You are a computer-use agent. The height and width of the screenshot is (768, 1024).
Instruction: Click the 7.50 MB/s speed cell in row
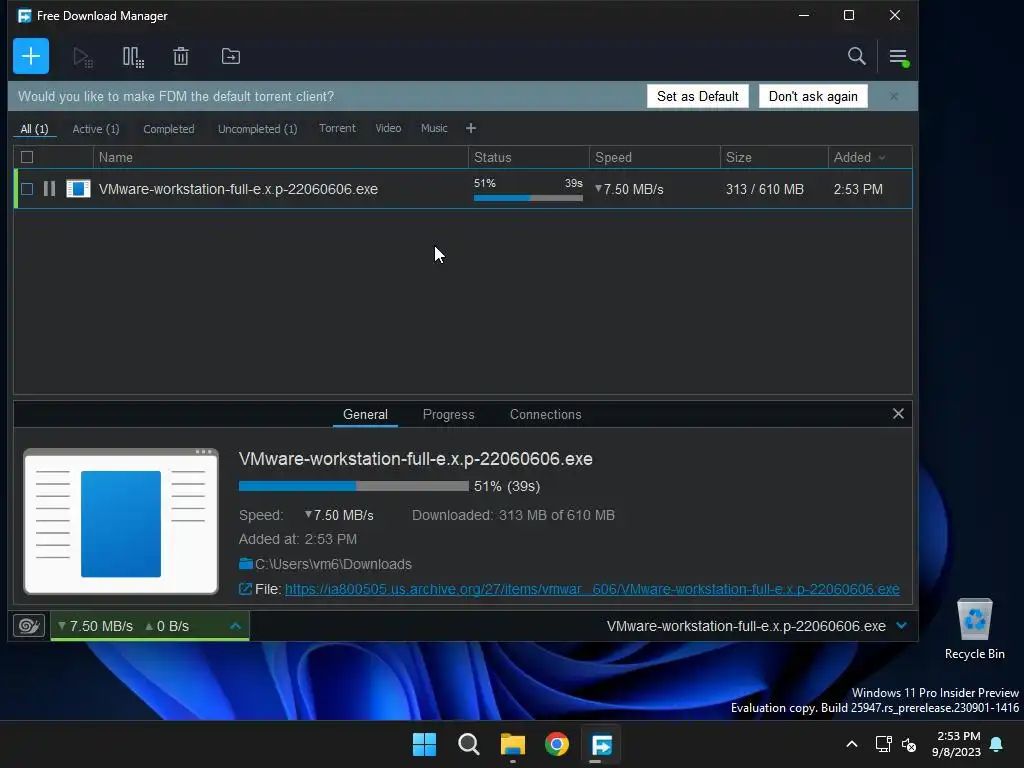click(x=630, y=189)
